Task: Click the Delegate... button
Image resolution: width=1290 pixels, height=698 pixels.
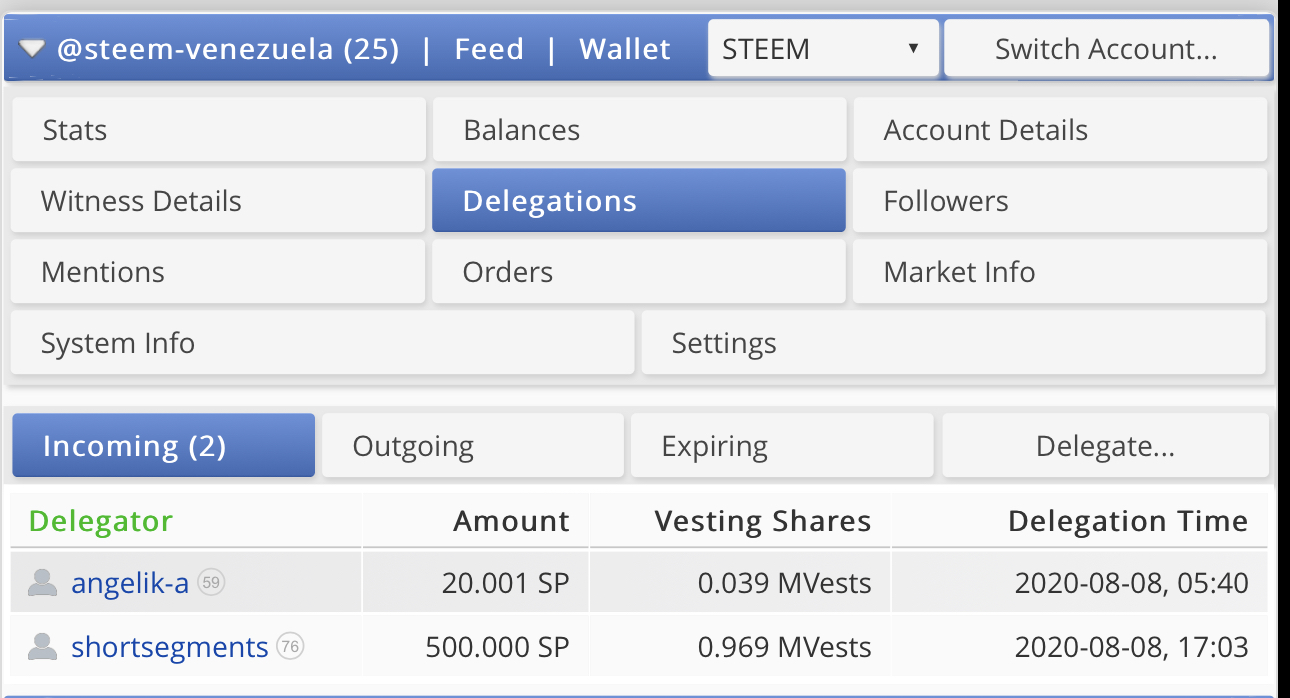Action: [x=1105, y=446]
